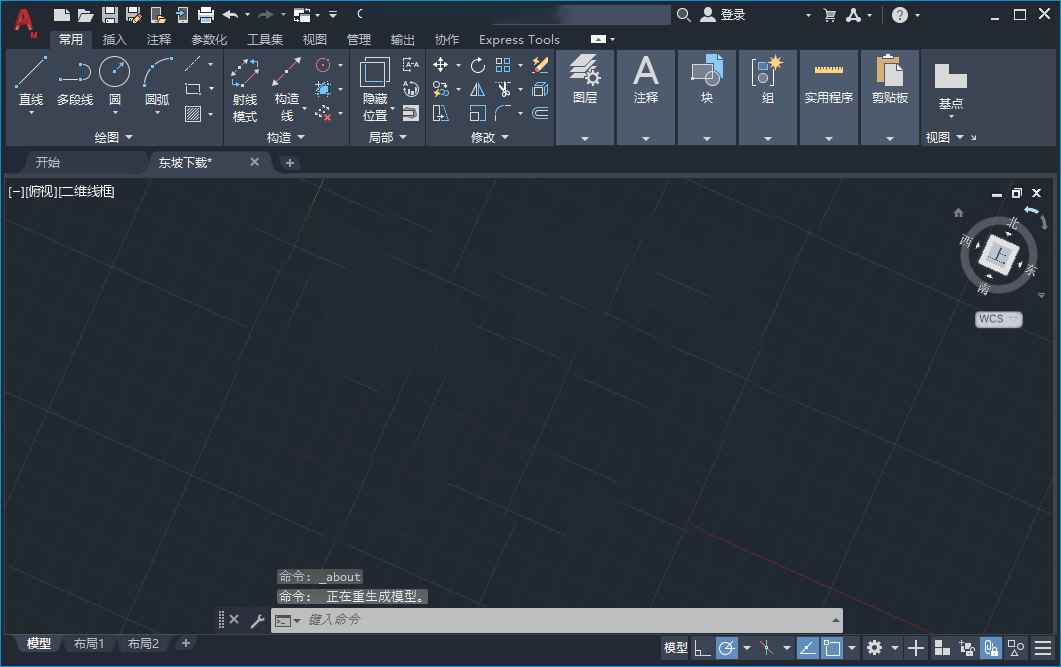
Task: Choose the Trim scissors tool
Action: pos(503,89)
